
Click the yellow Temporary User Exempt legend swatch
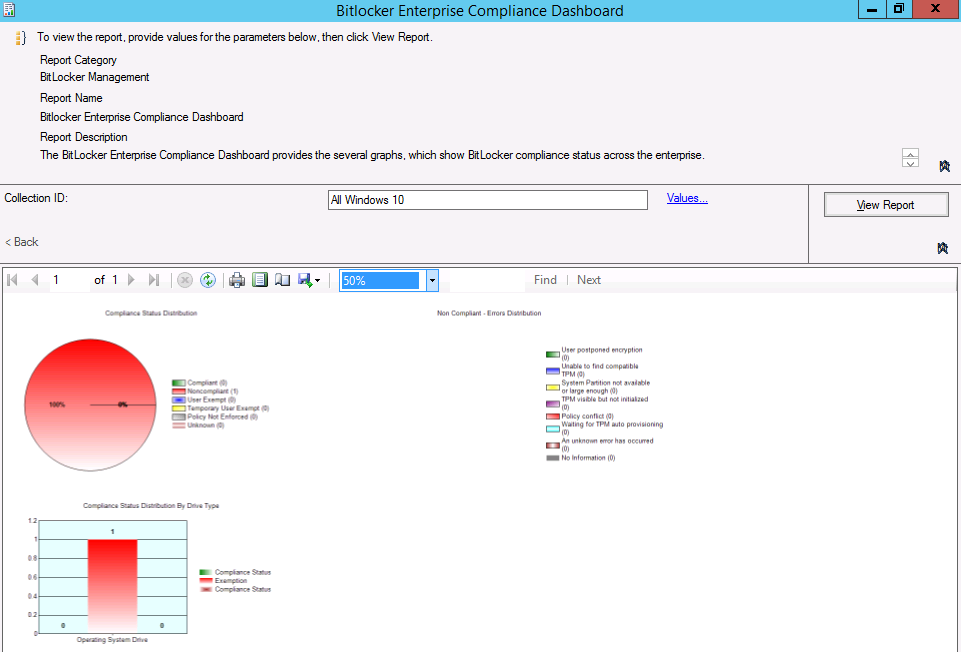tap(178, 409)
